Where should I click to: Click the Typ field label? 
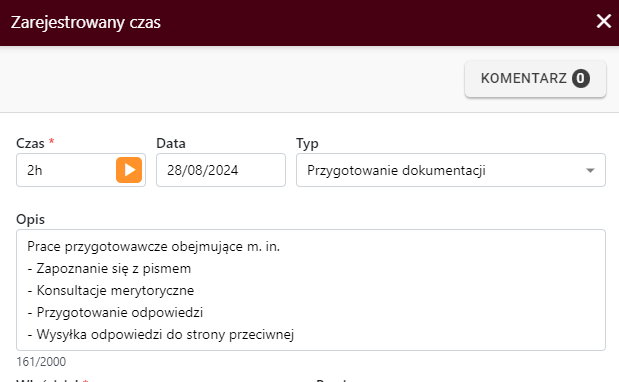click(307, 143)
